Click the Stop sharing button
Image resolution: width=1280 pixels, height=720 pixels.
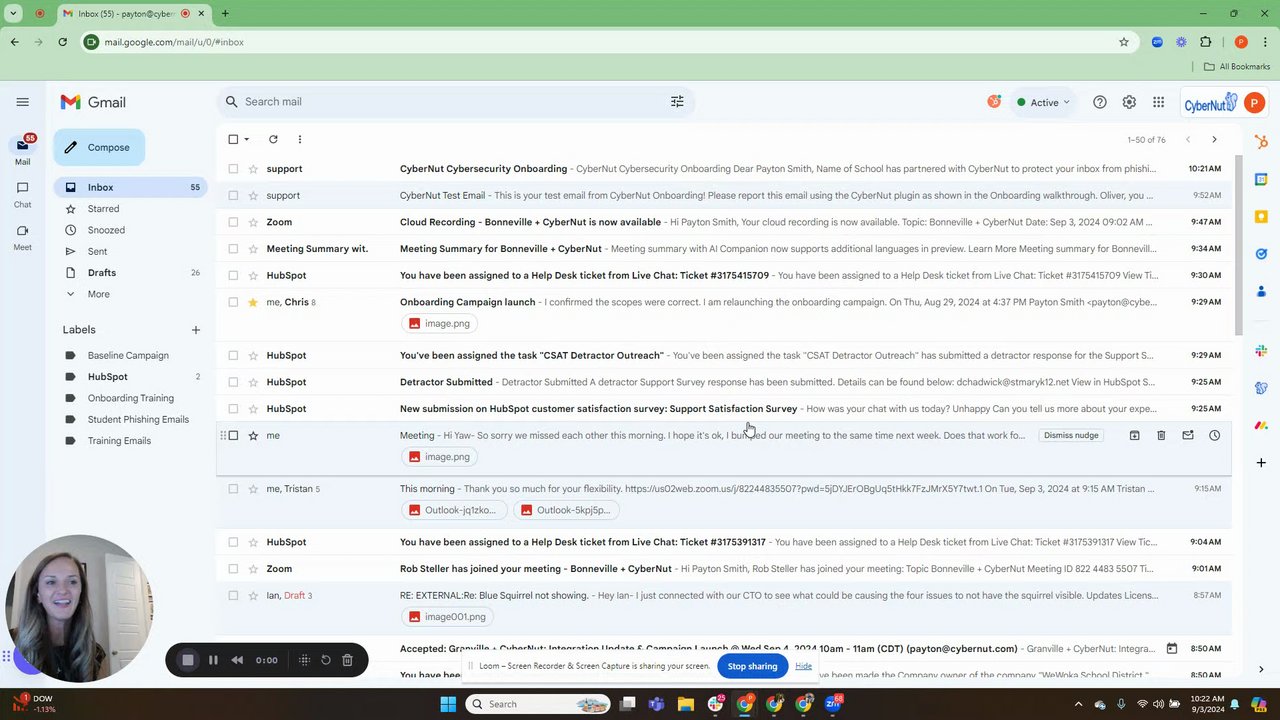coord(752,666)
